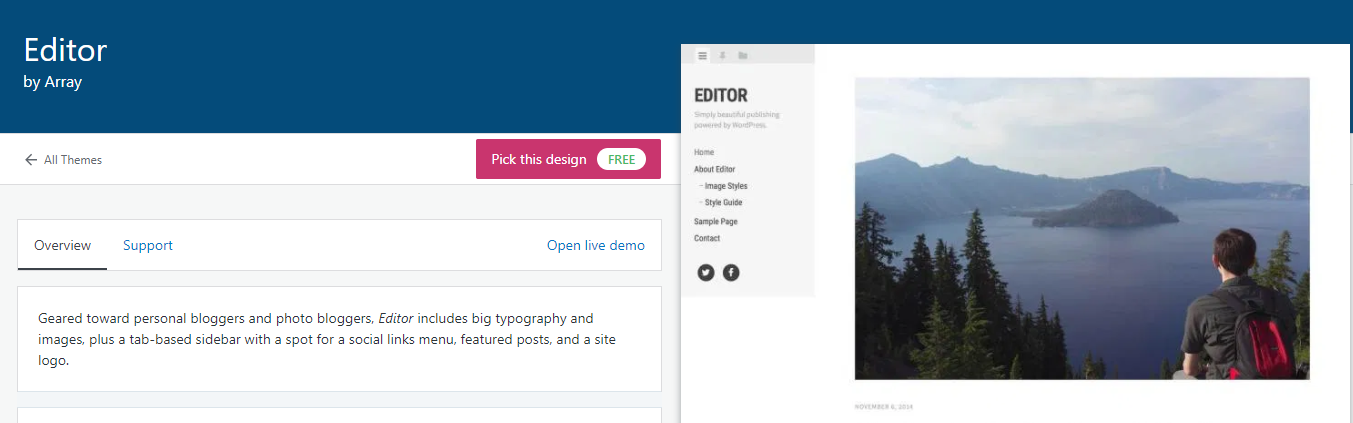Click the Facebook social icon

(731, 272)
